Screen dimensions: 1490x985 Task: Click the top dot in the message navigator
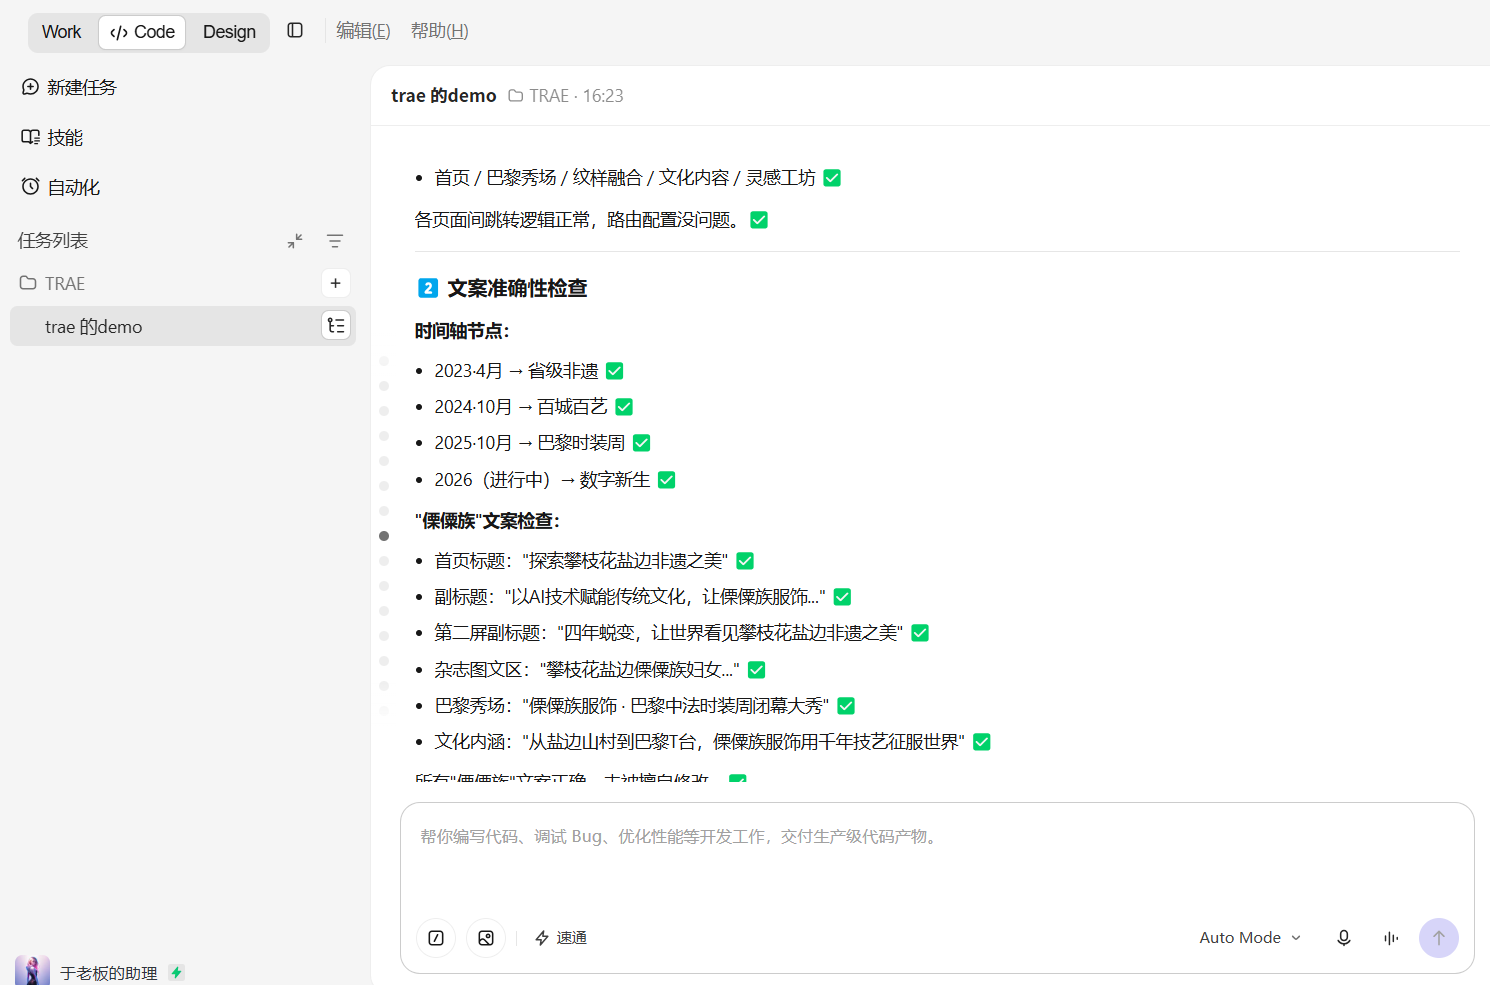(384, 361)
